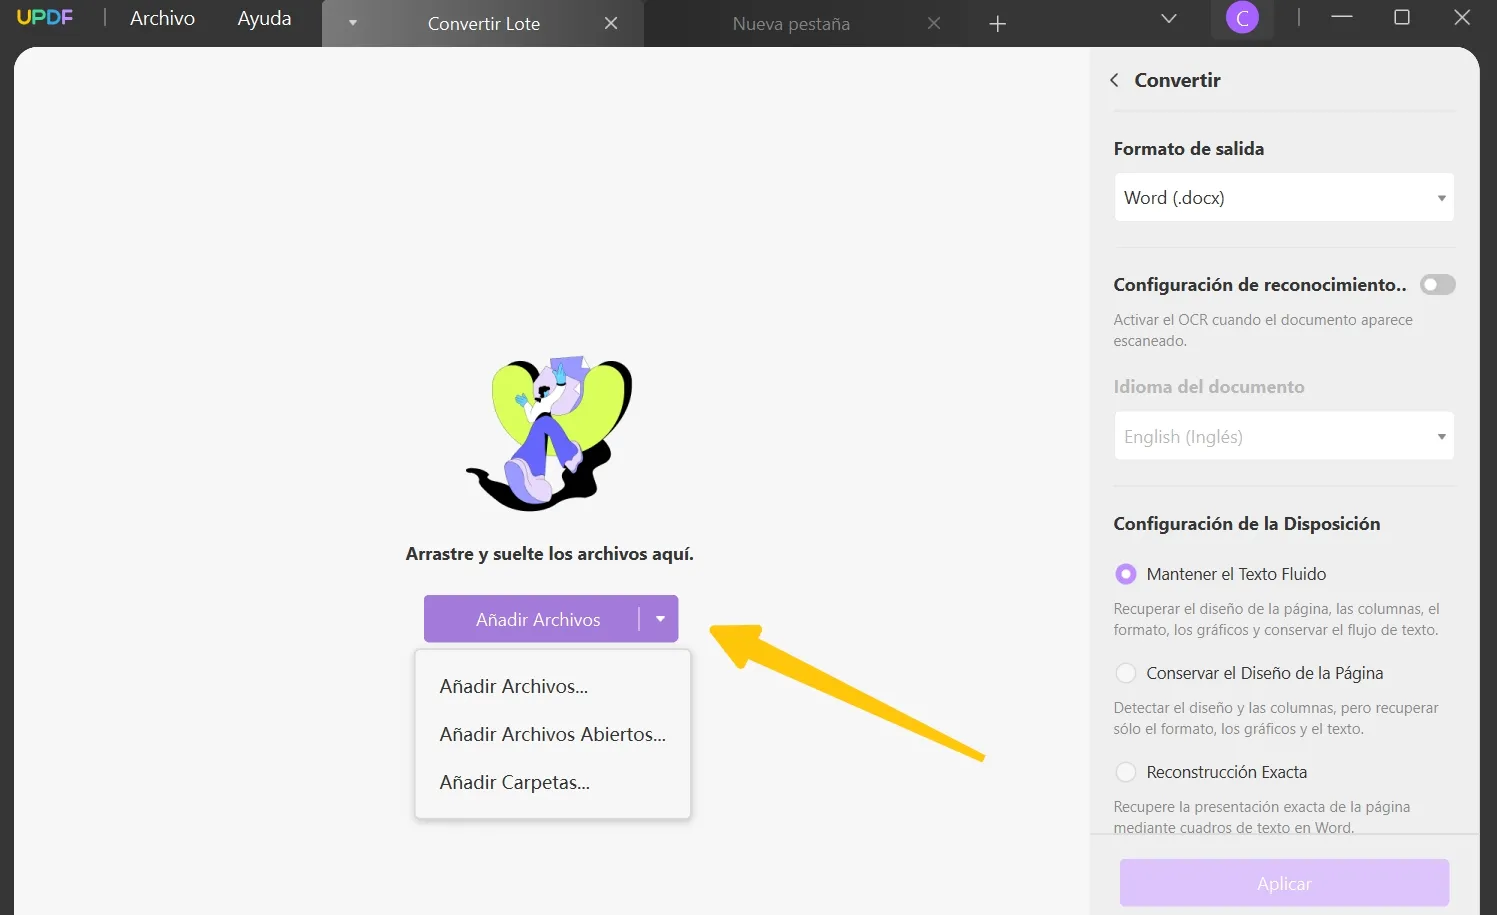Switch to the Nueva pestaña tab
Image resolution: width=1497 pixels, height=915 pixels.
coord(791,24)
